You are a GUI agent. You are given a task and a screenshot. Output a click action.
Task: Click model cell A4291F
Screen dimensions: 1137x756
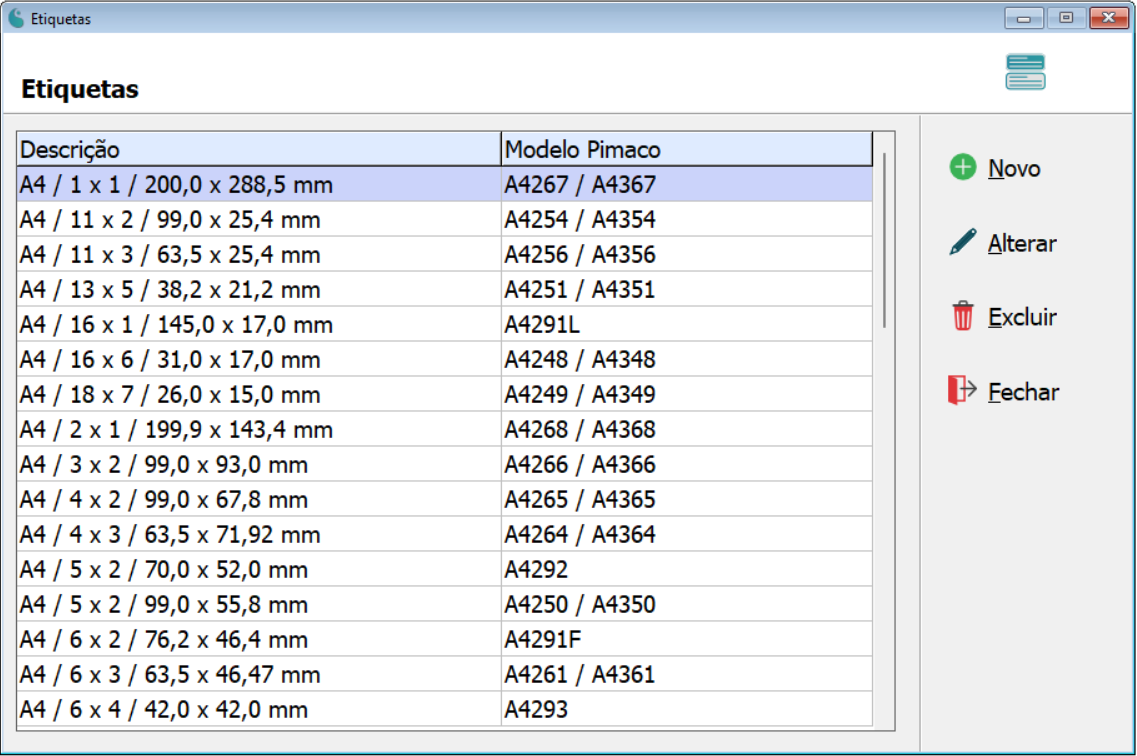687,639
